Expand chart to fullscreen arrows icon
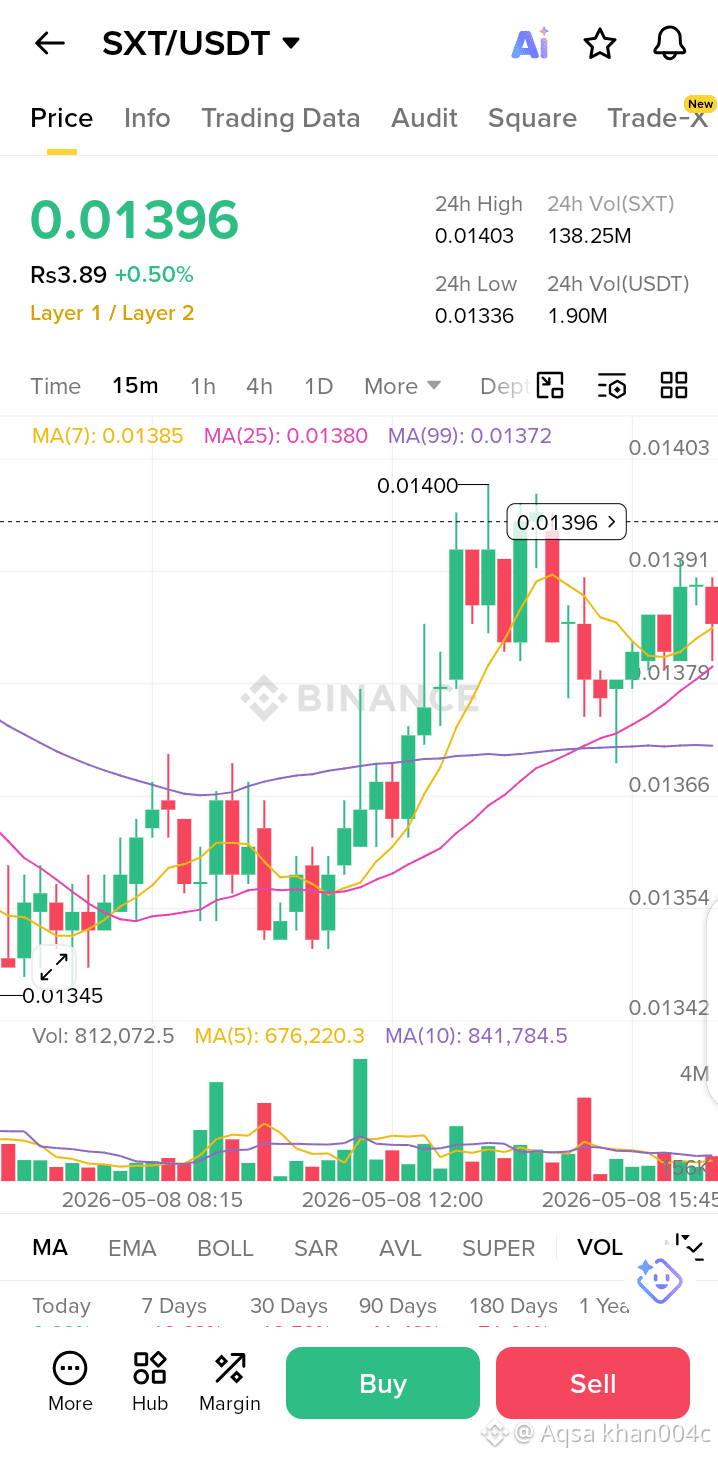This screenshot has width=718, height=1458. pos(54,967)
